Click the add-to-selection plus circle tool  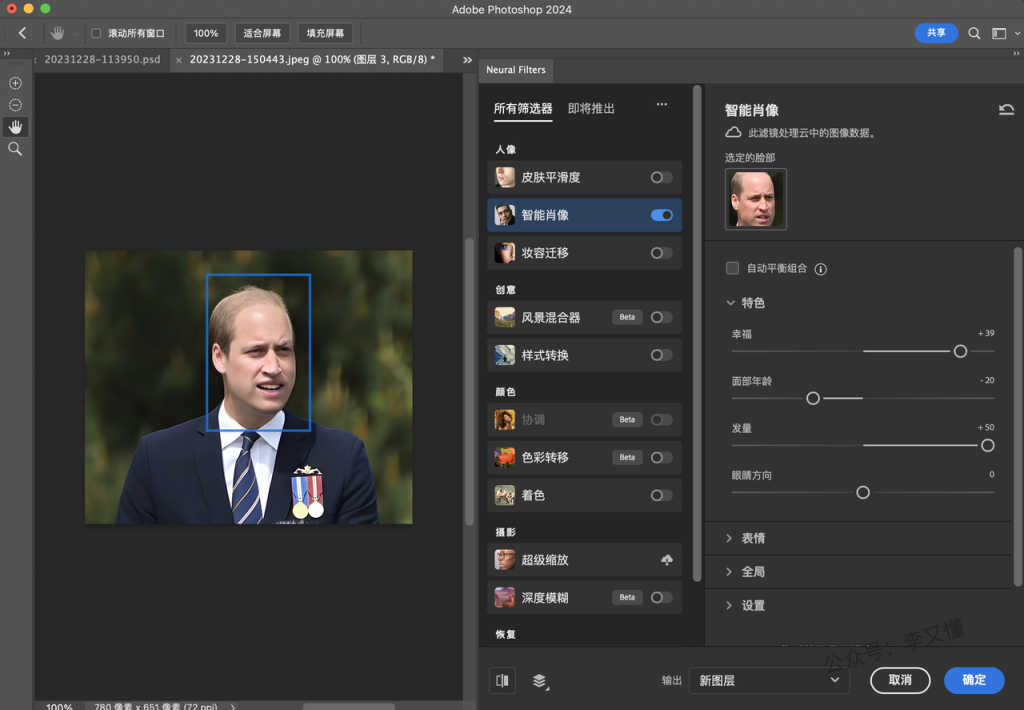pos(15,83)
